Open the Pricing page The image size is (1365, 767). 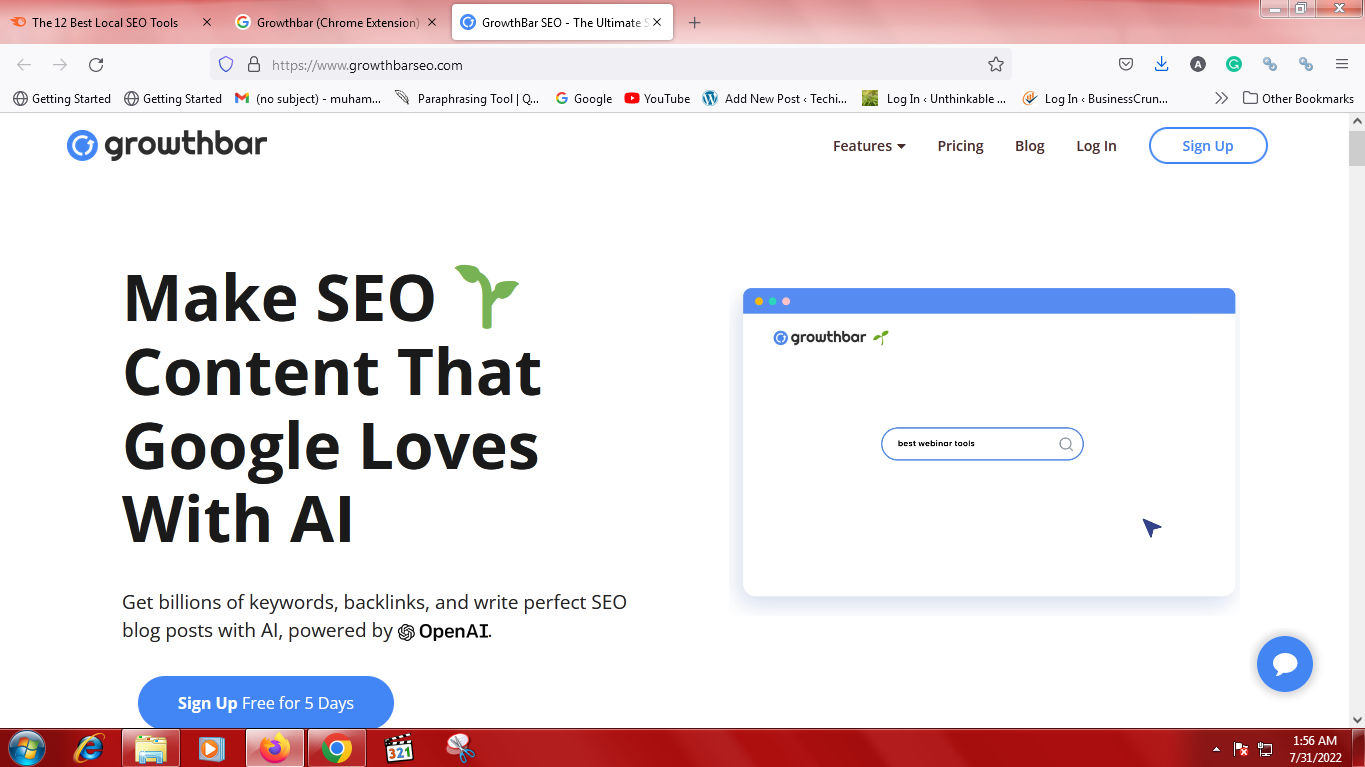coord(960,146)
